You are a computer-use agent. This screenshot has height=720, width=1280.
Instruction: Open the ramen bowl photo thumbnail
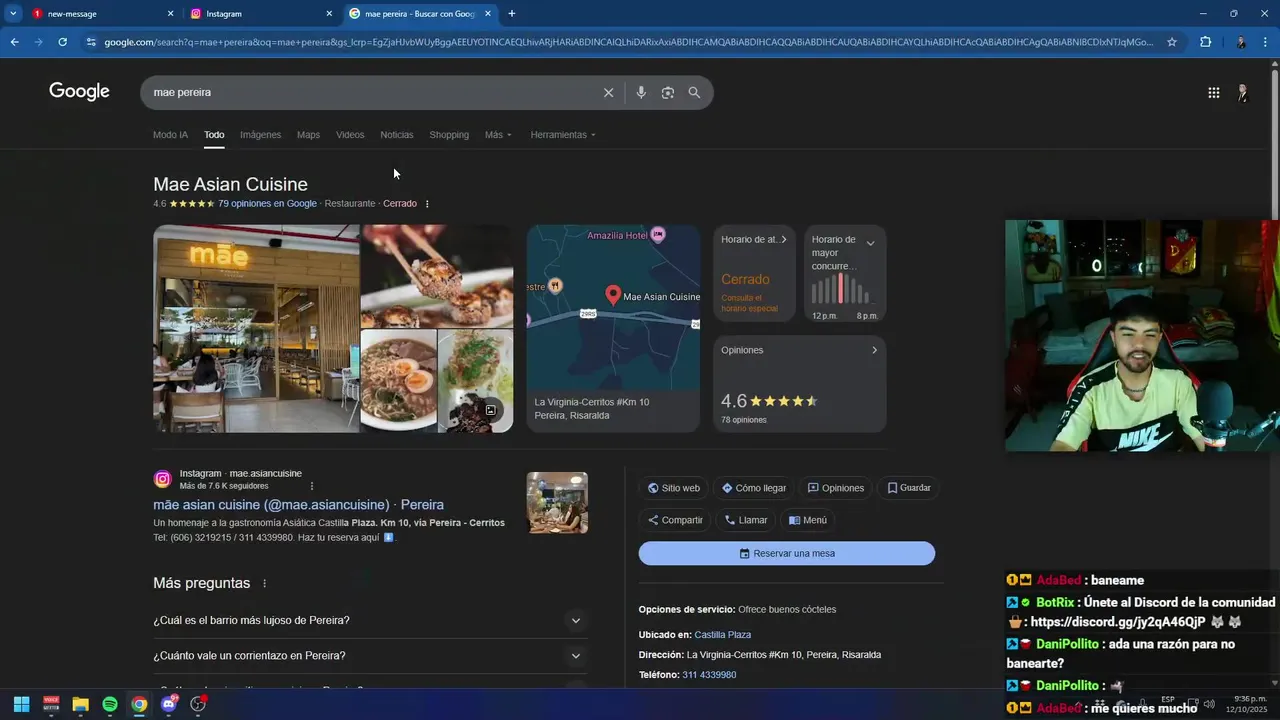coord(399,381)
